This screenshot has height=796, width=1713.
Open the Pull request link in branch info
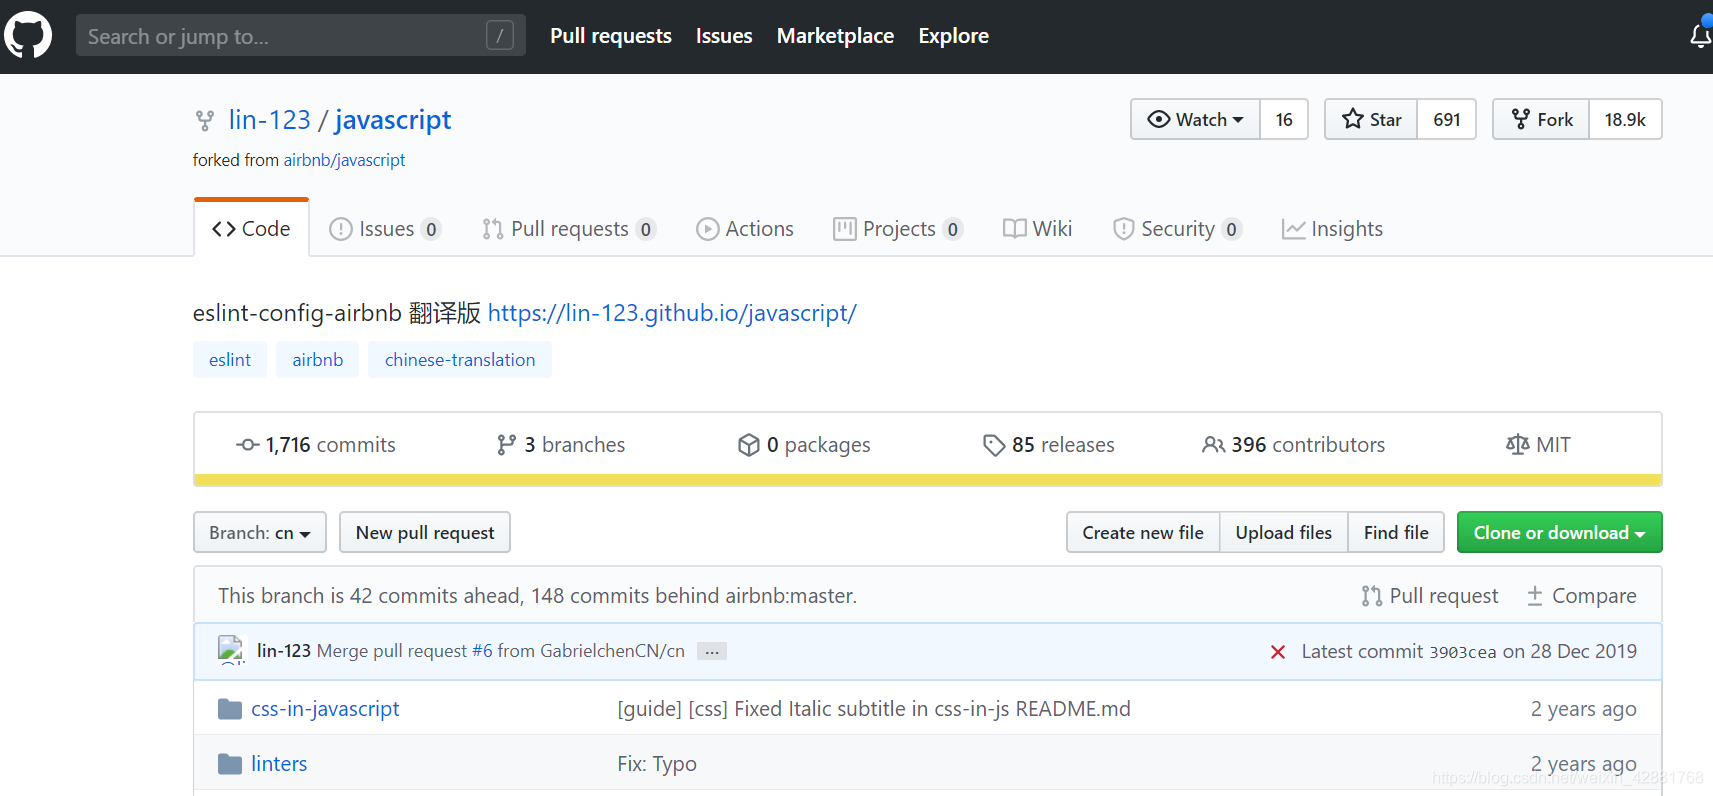1430,596
